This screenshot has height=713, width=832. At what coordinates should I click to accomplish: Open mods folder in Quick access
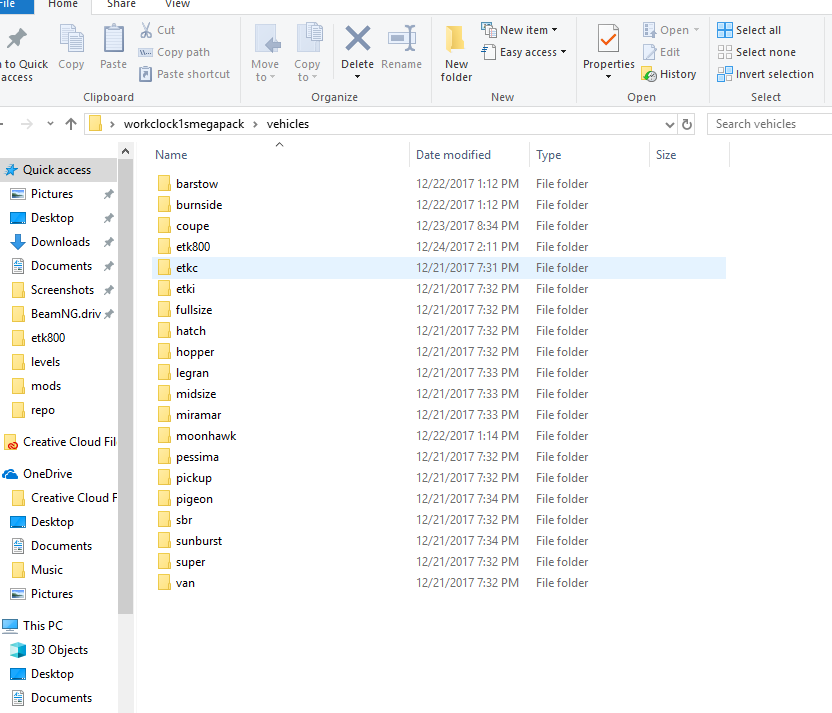(36, 386)
